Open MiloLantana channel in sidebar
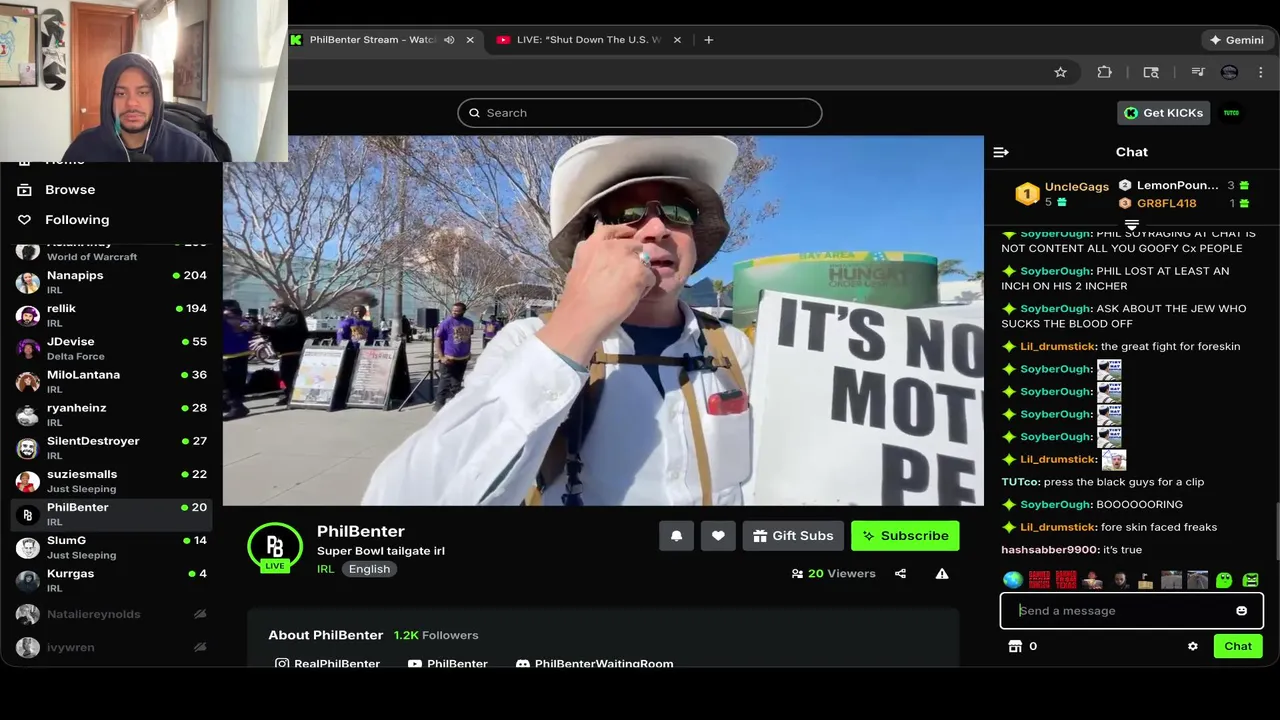The width and height of the screenshot is (1280, 720). click(112, 381)
